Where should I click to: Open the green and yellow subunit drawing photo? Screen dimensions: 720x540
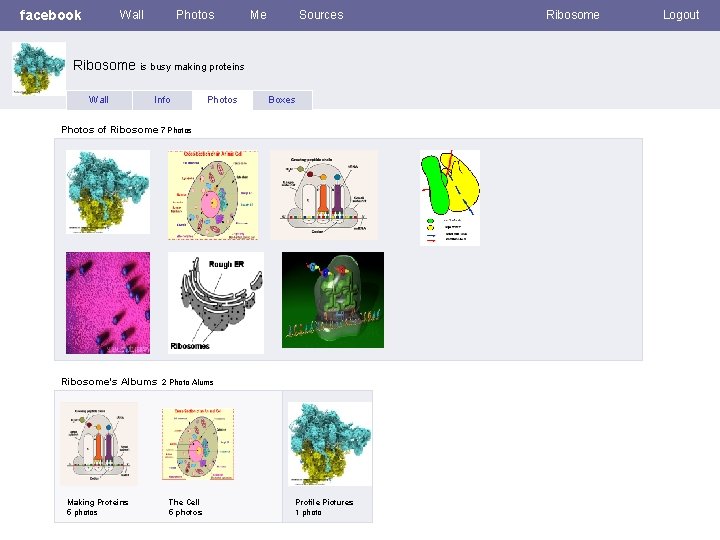pyautogui.click(x=450, y=198)
